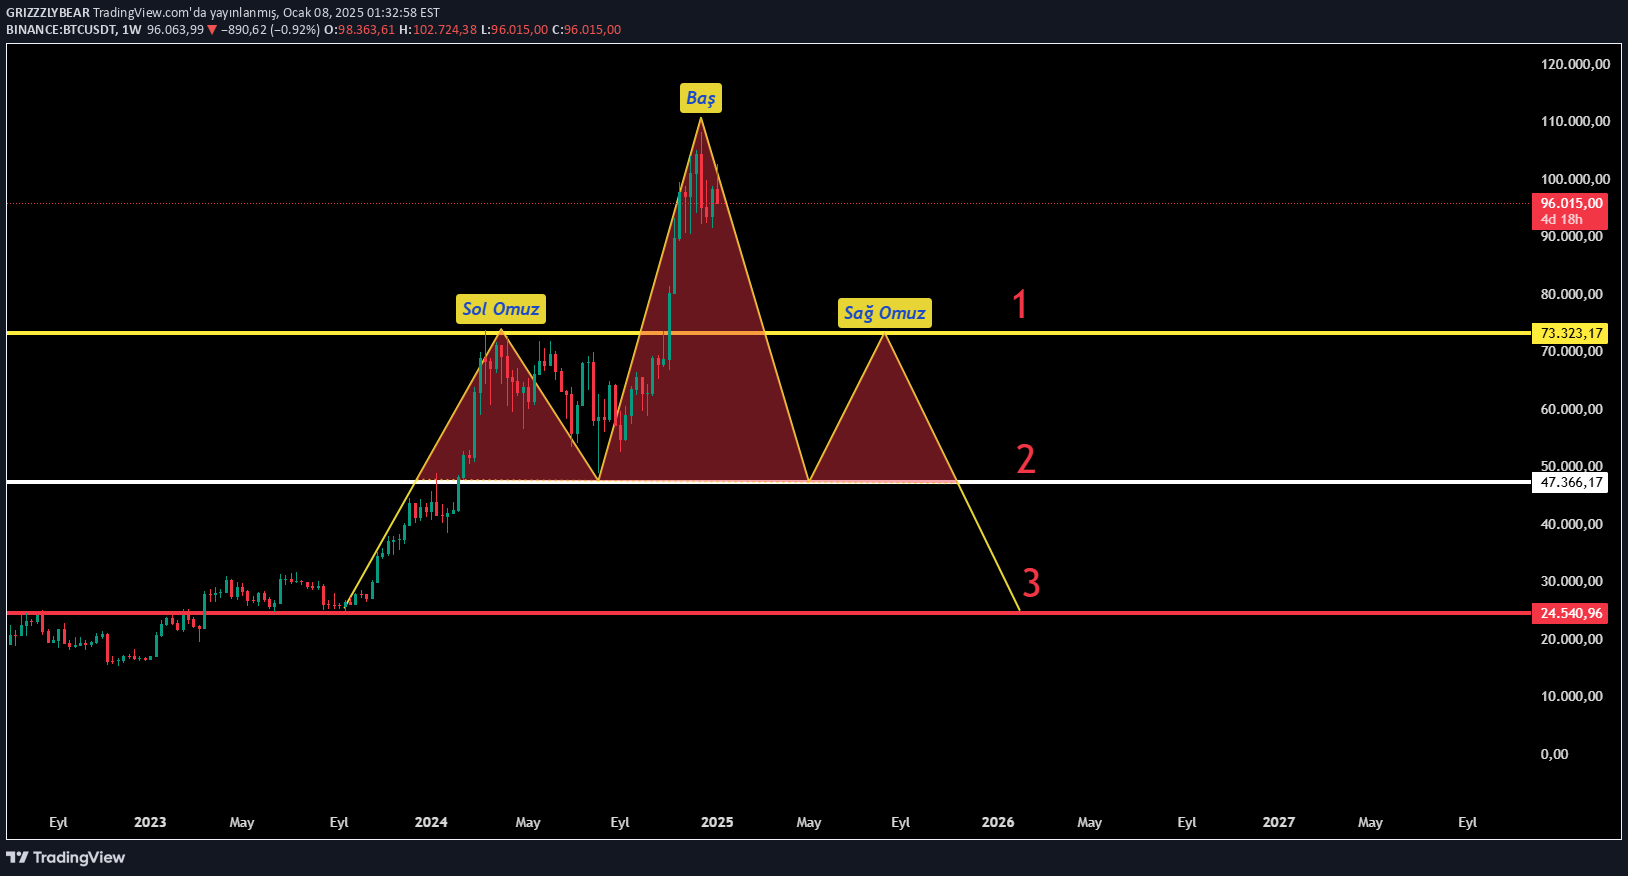The height and width of the screenshot is (876, 1628).
Task: Click the TradingView logo
Action: click(x=66, y=857)
